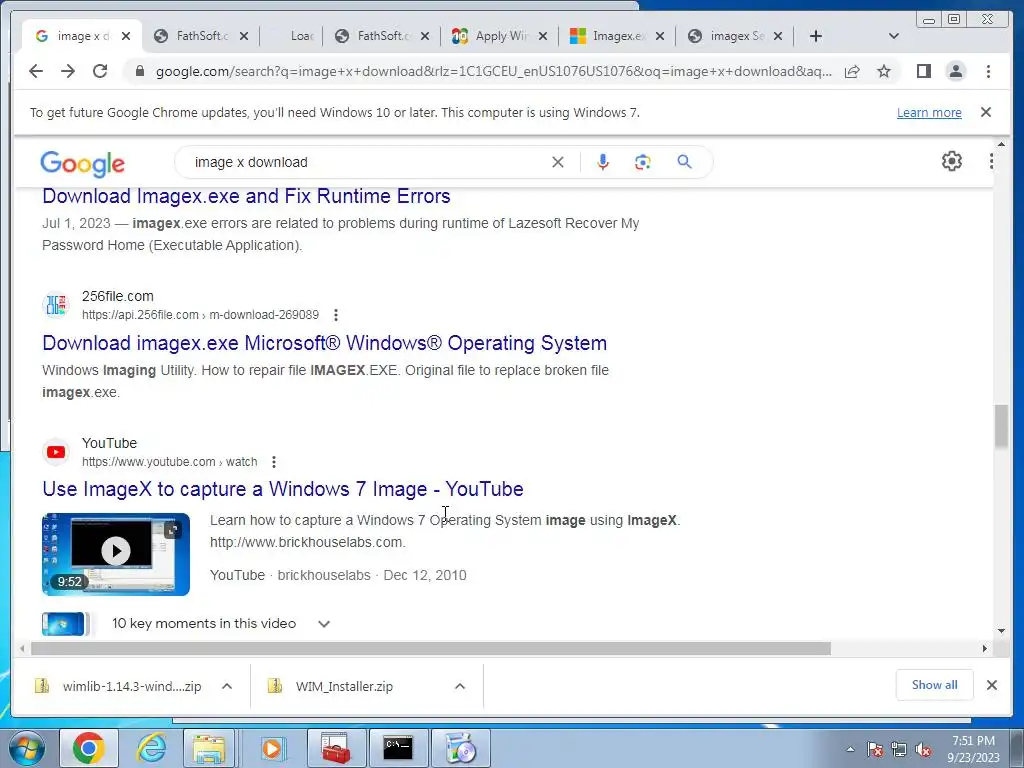The height and width of the screenshot is (768, 1024).
Task: Expand the 10 key moments section
Action: click(324, 624)
